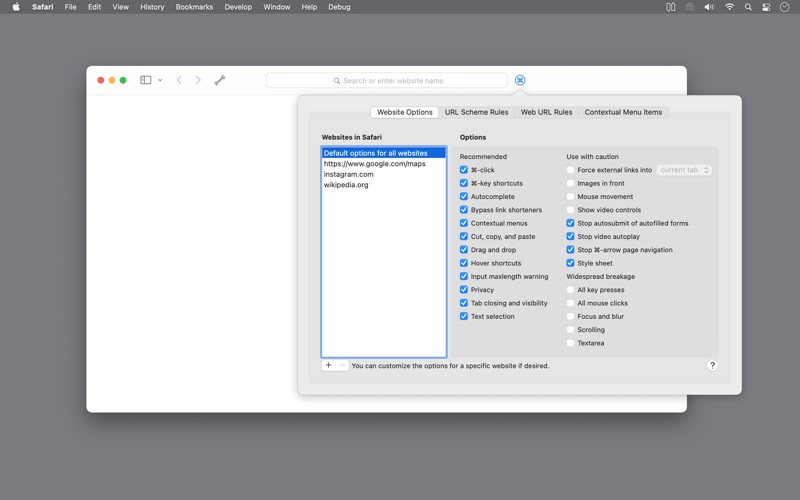The height and width of the screenshot is (500, 800).
Task: Toggle the Privacy checkbox
Action: pos(464,289)
